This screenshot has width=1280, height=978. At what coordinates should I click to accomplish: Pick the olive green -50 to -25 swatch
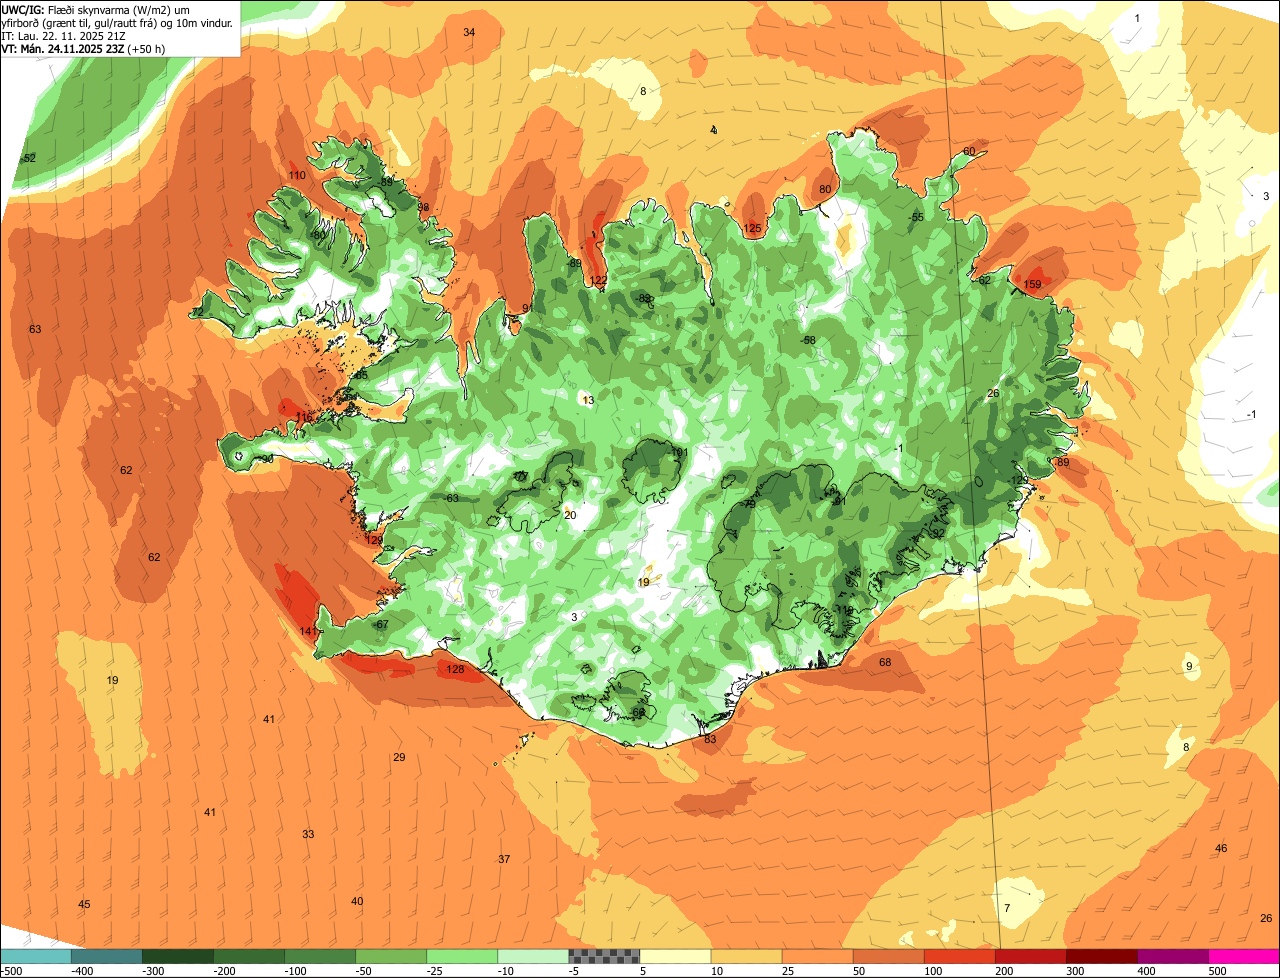pos(391,956)
